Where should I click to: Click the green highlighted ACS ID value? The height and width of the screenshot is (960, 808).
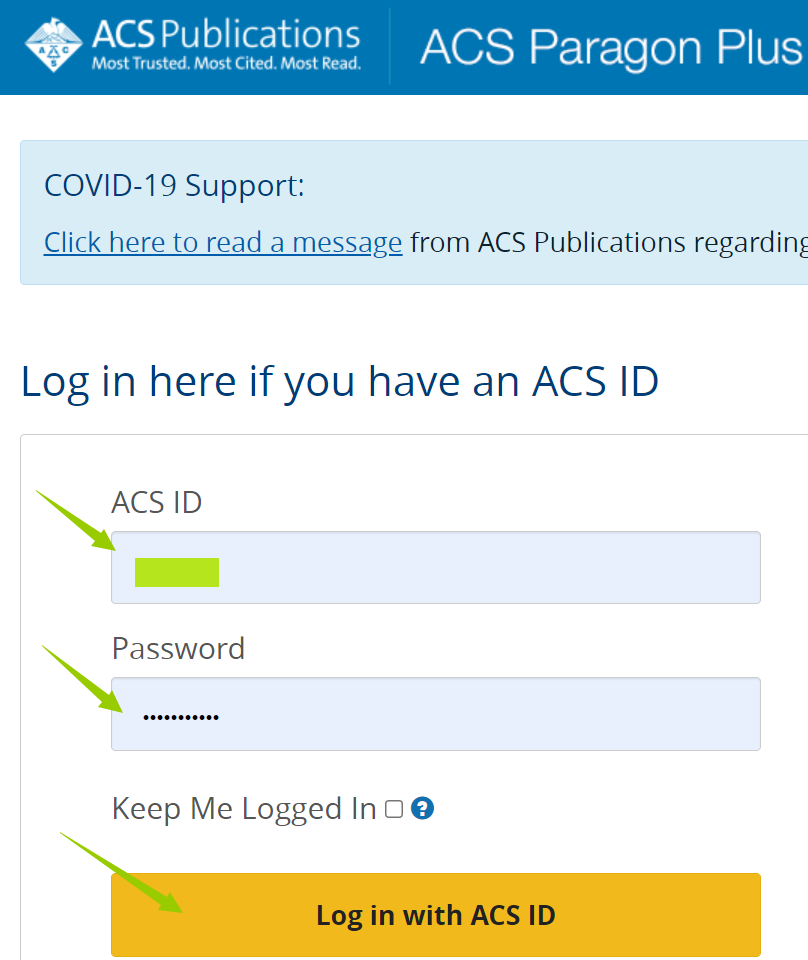(x=177, y=572)
